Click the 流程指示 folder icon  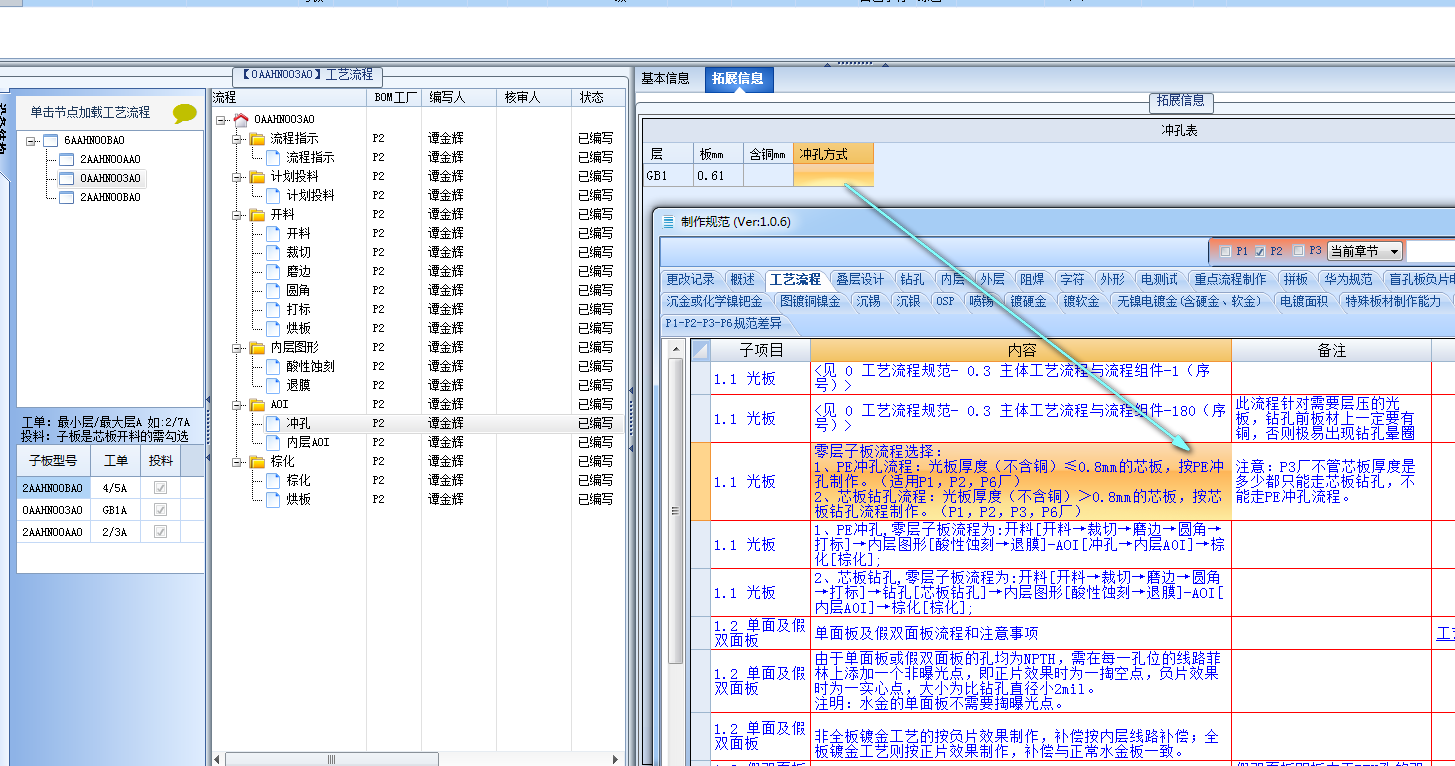[257, 138]
